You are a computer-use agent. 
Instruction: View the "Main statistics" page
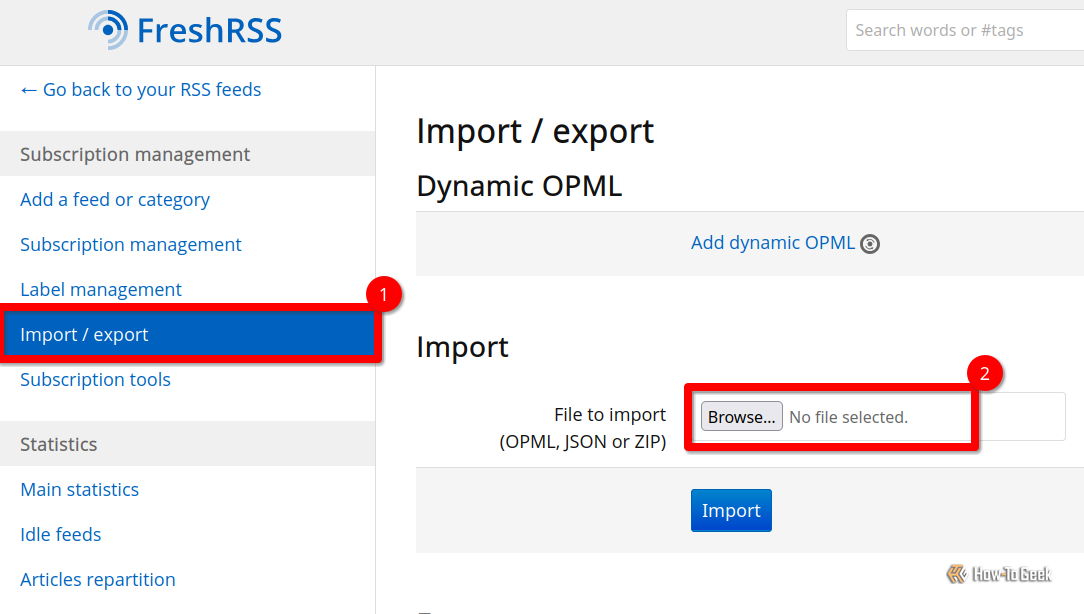tap(79, 489)
